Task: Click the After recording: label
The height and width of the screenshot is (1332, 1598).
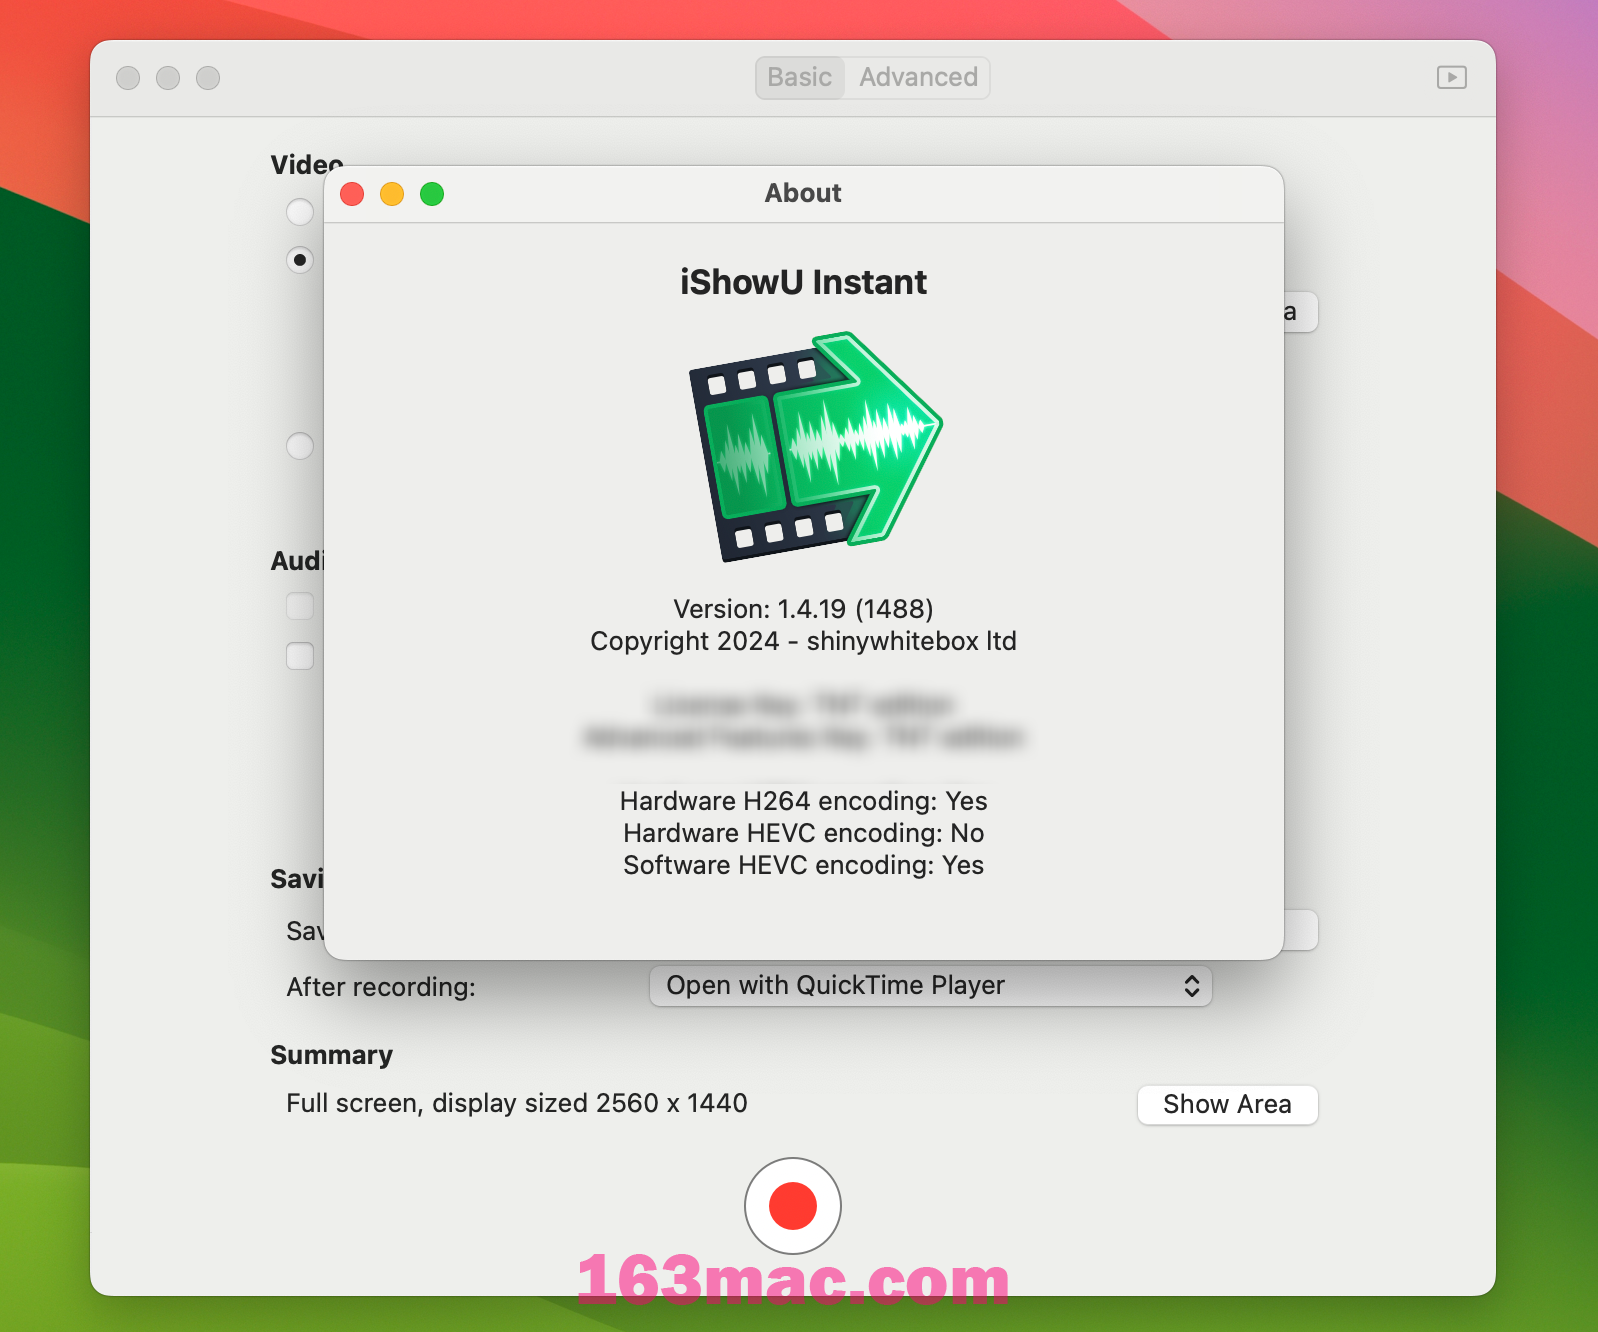Action: click(381, 987)
